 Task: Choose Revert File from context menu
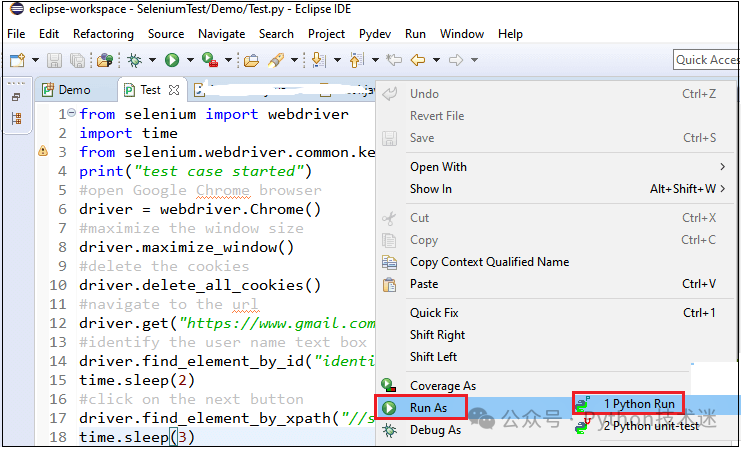(x=556, y=116)
